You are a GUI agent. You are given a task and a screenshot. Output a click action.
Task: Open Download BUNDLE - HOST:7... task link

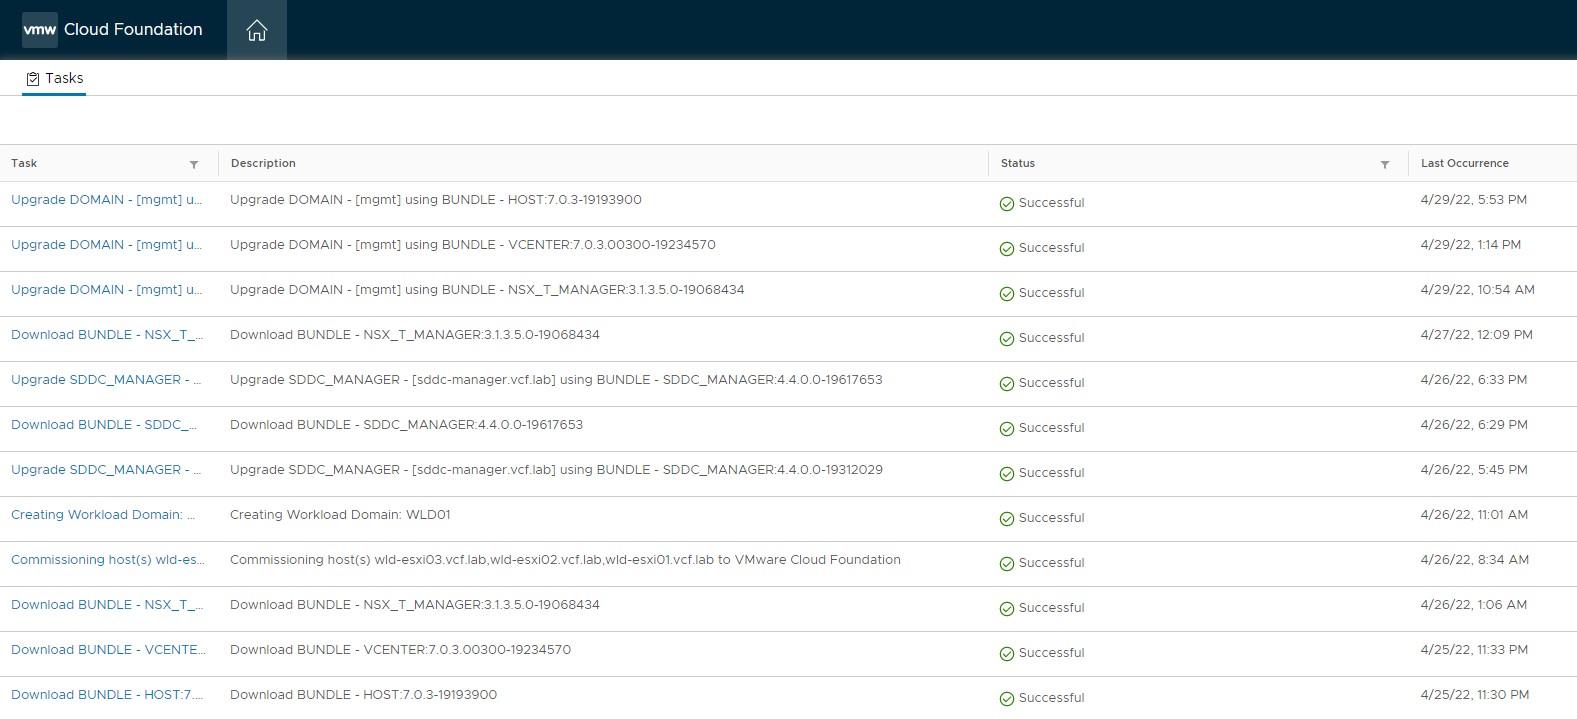click(107, 695)
